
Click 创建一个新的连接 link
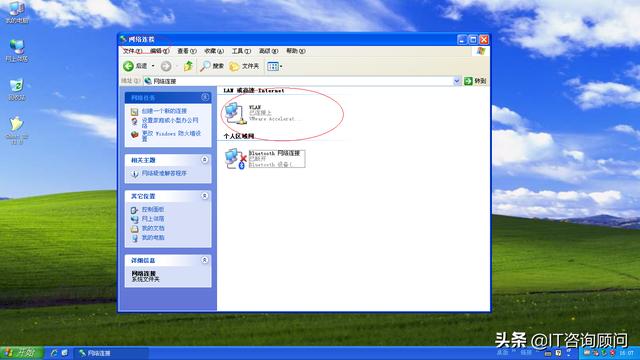164,111
